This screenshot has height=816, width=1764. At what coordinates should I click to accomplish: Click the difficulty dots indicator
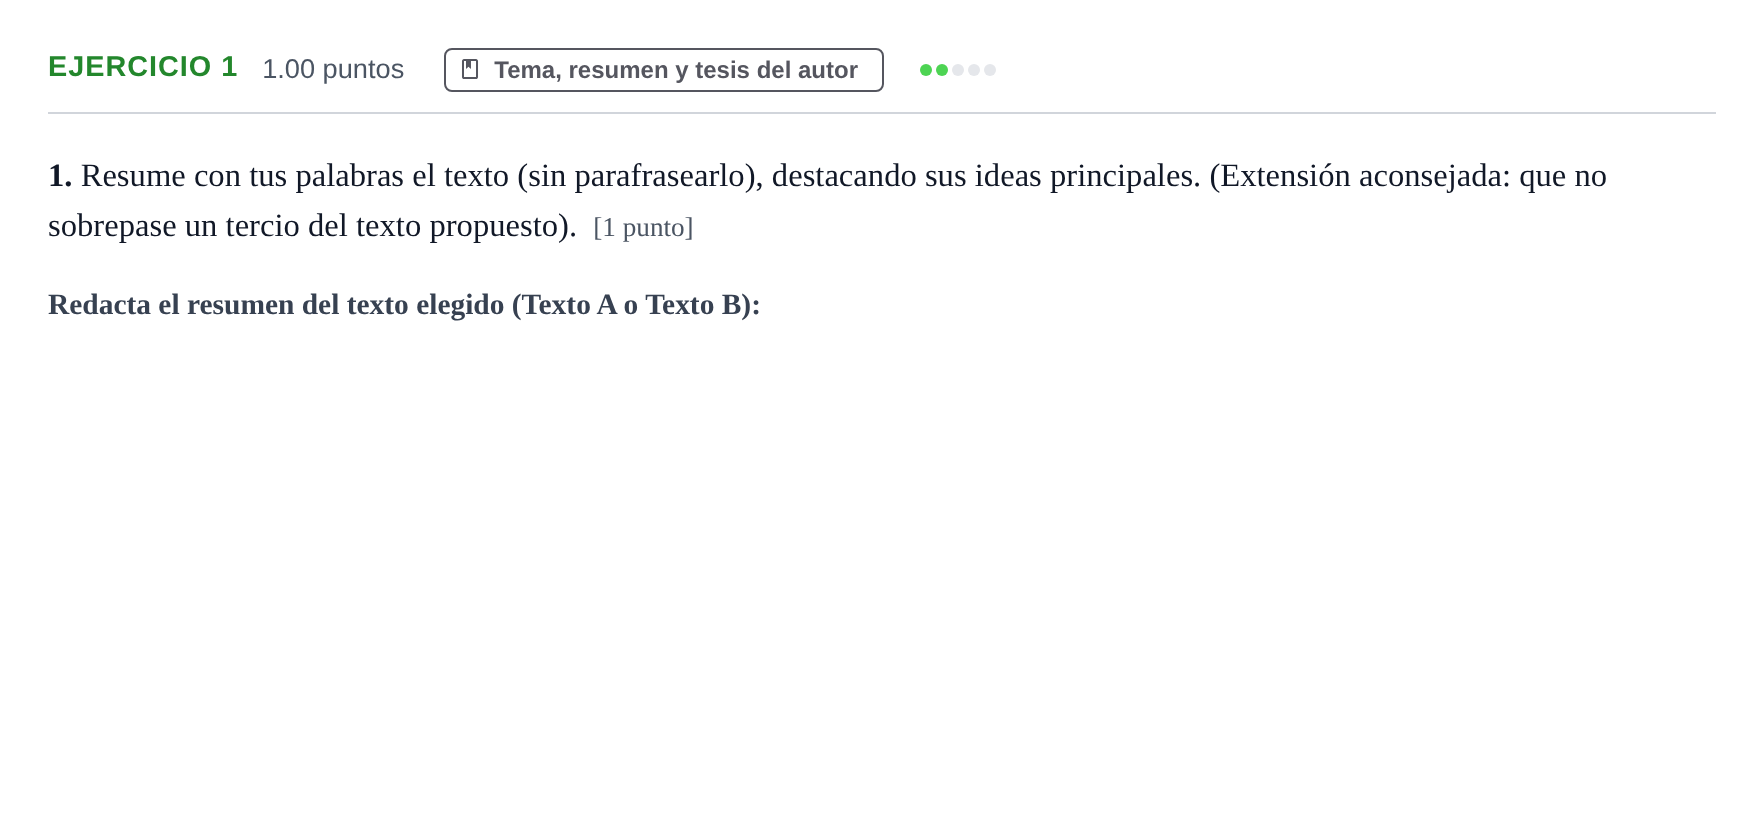tap(958, 70)
